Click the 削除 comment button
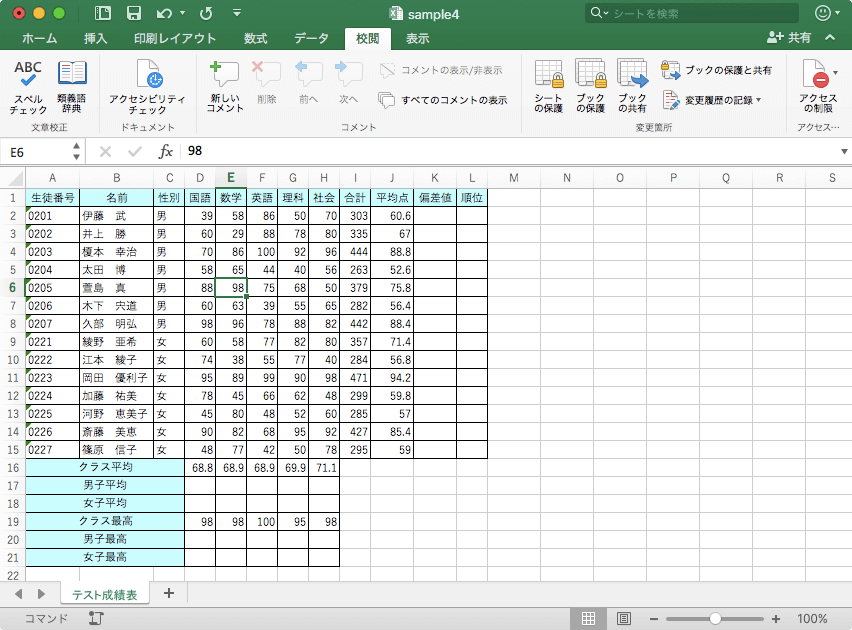Viewport: 852px width, 630px height. pyautogui.click(x=266, y=83)
